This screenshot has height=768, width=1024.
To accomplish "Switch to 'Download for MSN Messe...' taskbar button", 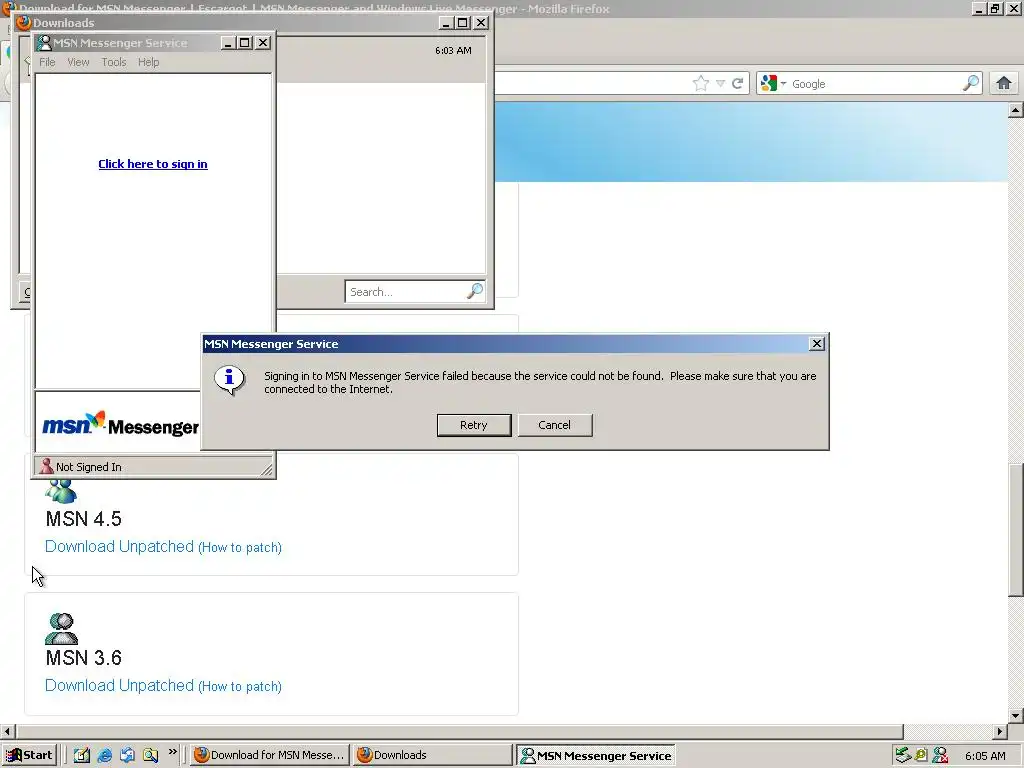I will point(270,755).
